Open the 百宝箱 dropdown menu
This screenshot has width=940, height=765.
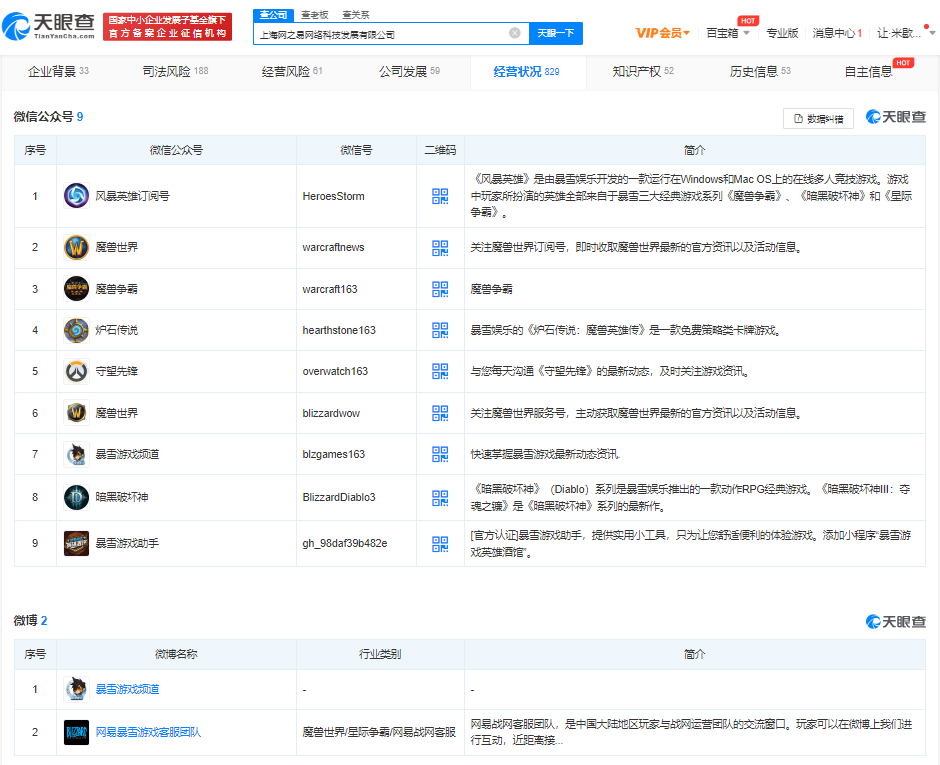[727, 33]
